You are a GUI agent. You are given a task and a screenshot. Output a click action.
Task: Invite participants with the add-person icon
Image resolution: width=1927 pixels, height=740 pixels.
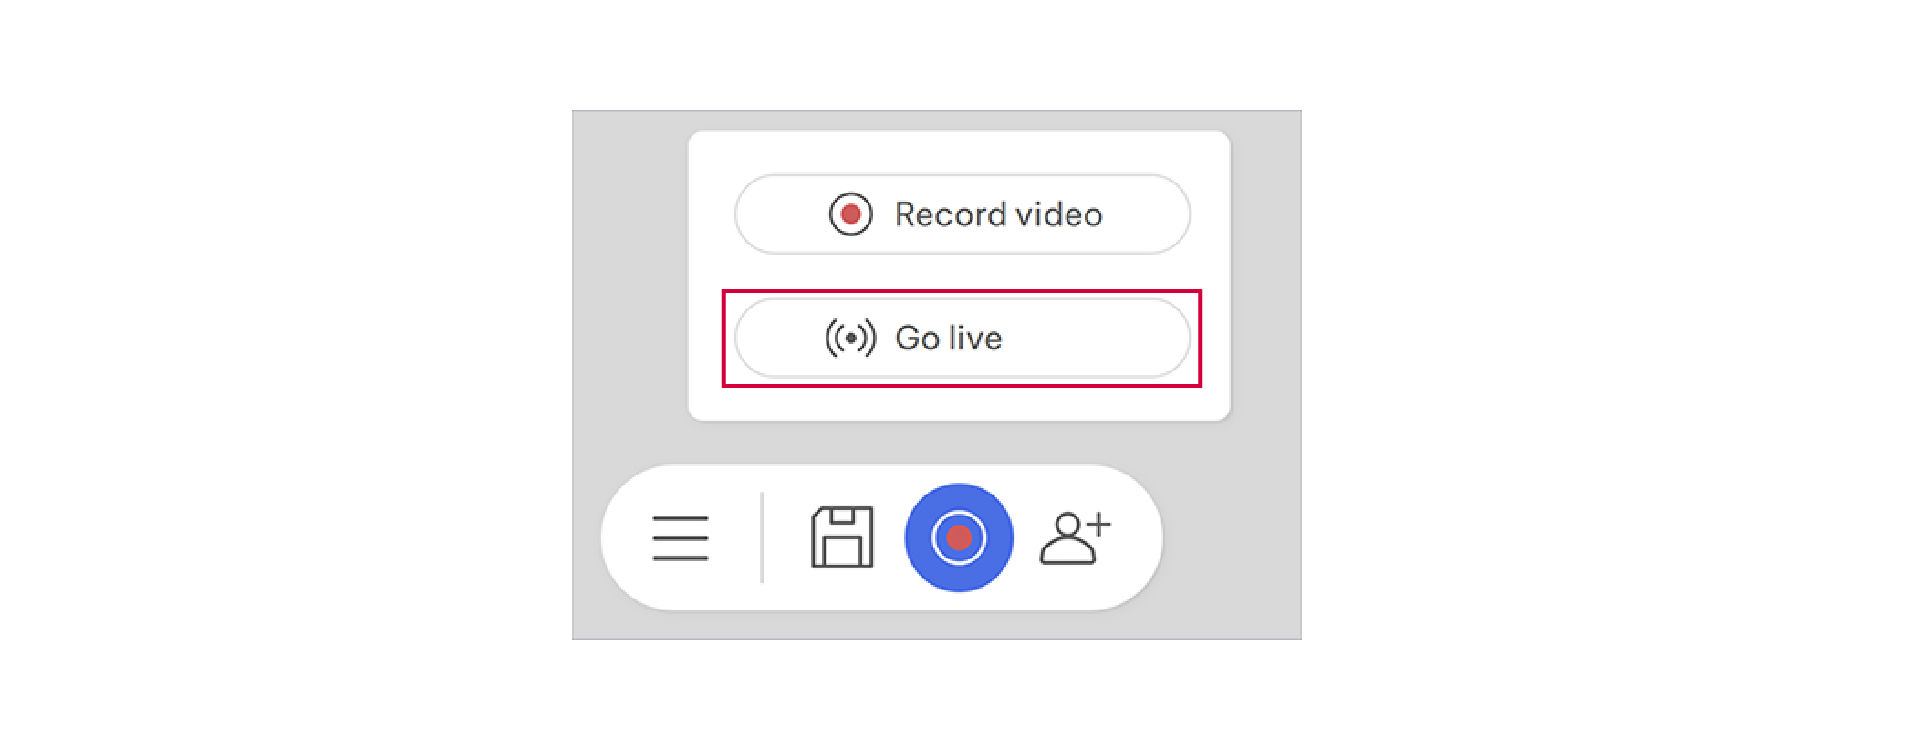pos(1075,538)
